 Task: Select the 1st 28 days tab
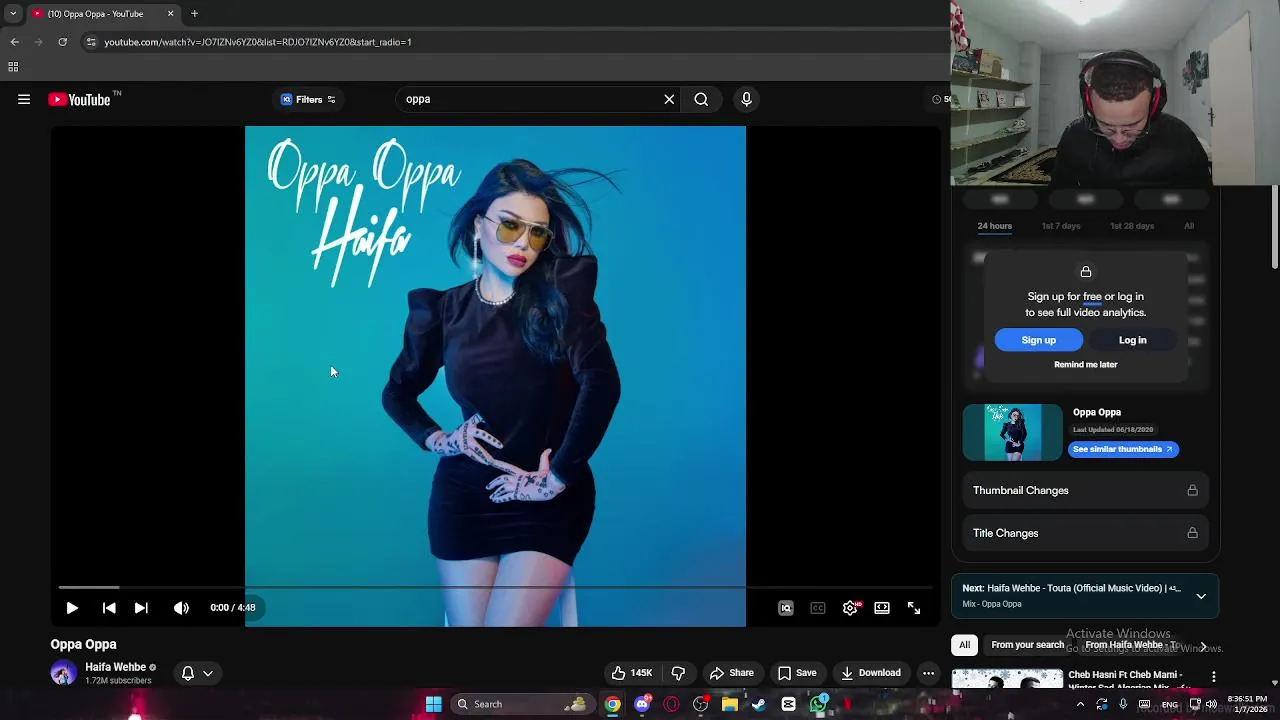(x=1132, y=226)
